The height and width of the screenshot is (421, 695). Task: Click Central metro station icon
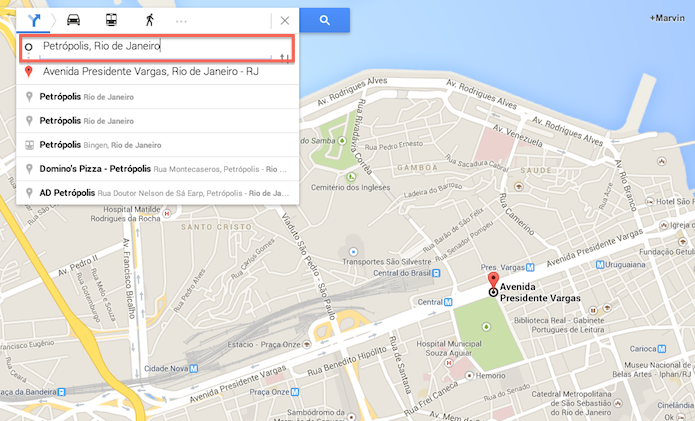coord(448,302)
